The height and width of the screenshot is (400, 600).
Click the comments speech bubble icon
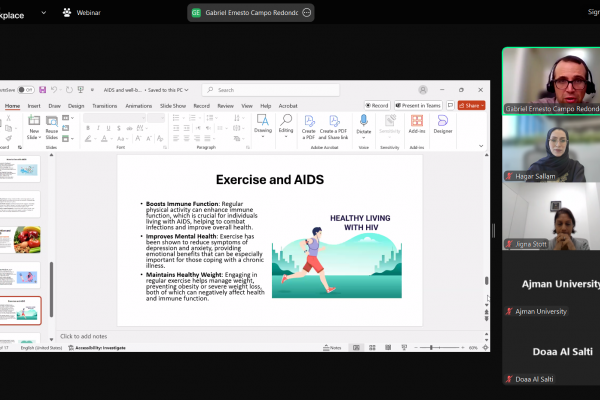coord(450,105)
